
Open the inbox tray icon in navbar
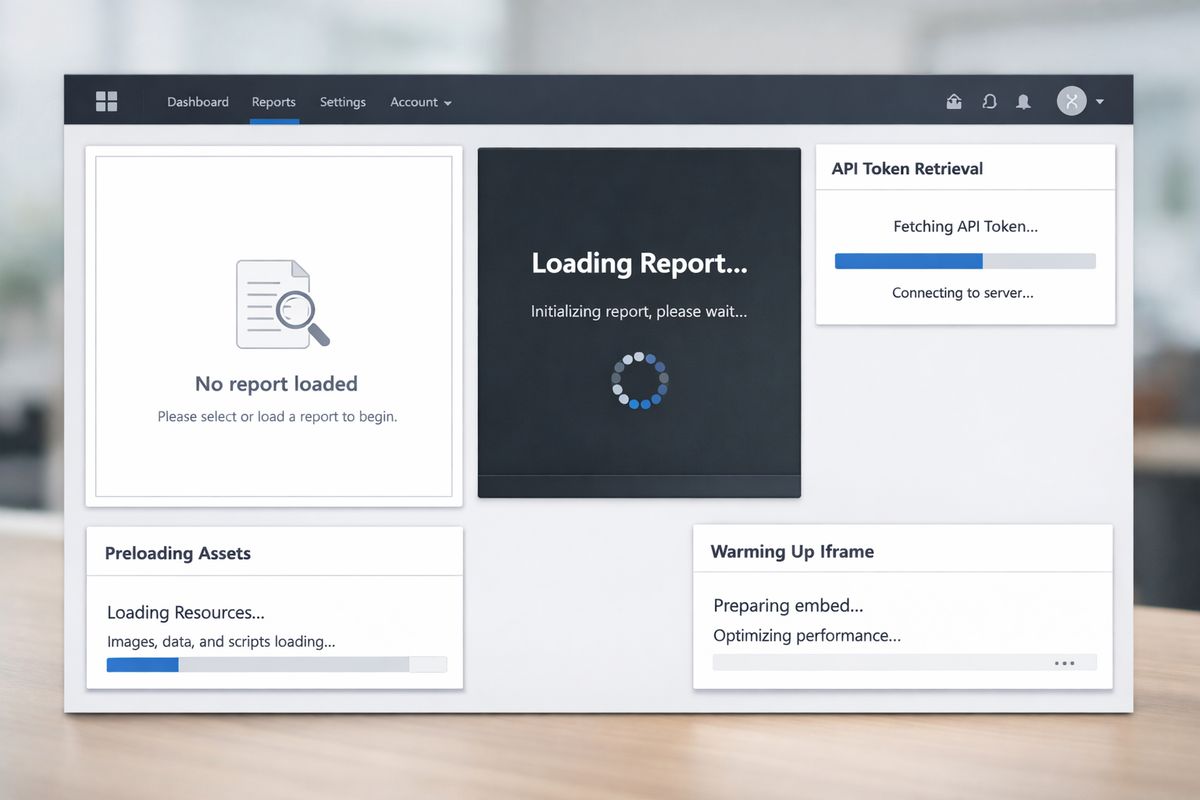[954, 101]
